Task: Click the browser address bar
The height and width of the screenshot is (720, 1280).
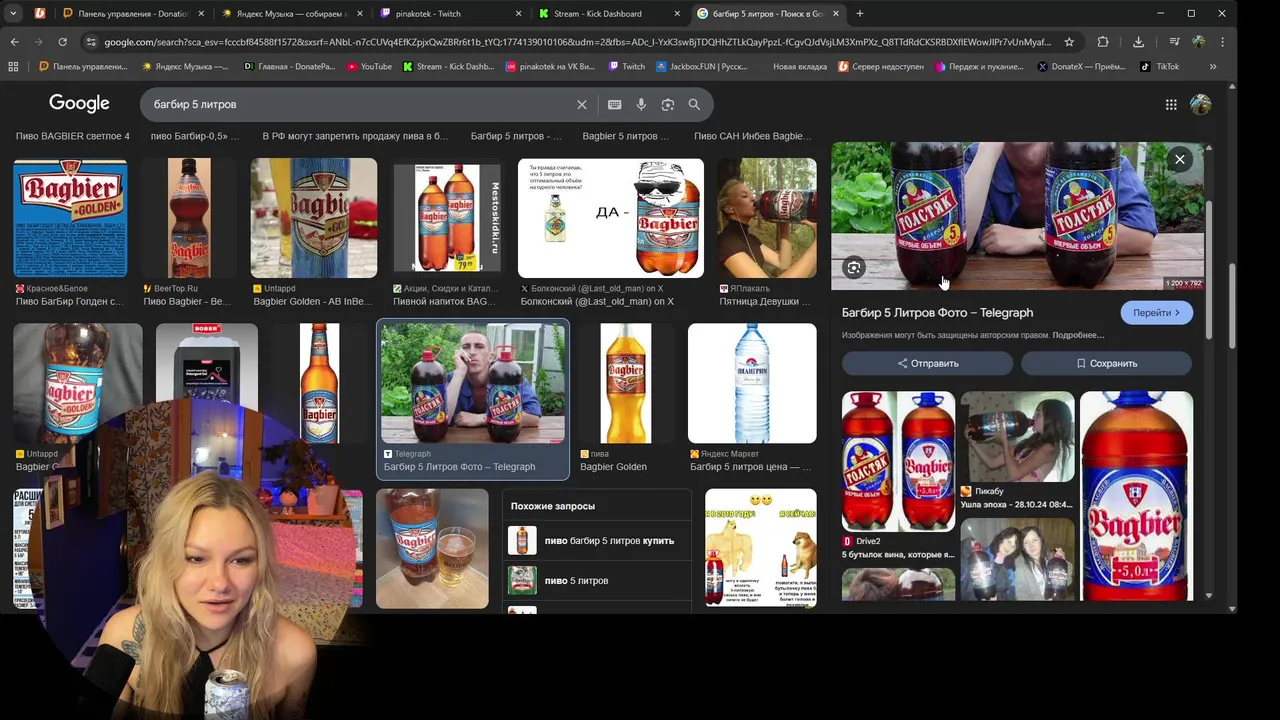Action: pos(577,42)
